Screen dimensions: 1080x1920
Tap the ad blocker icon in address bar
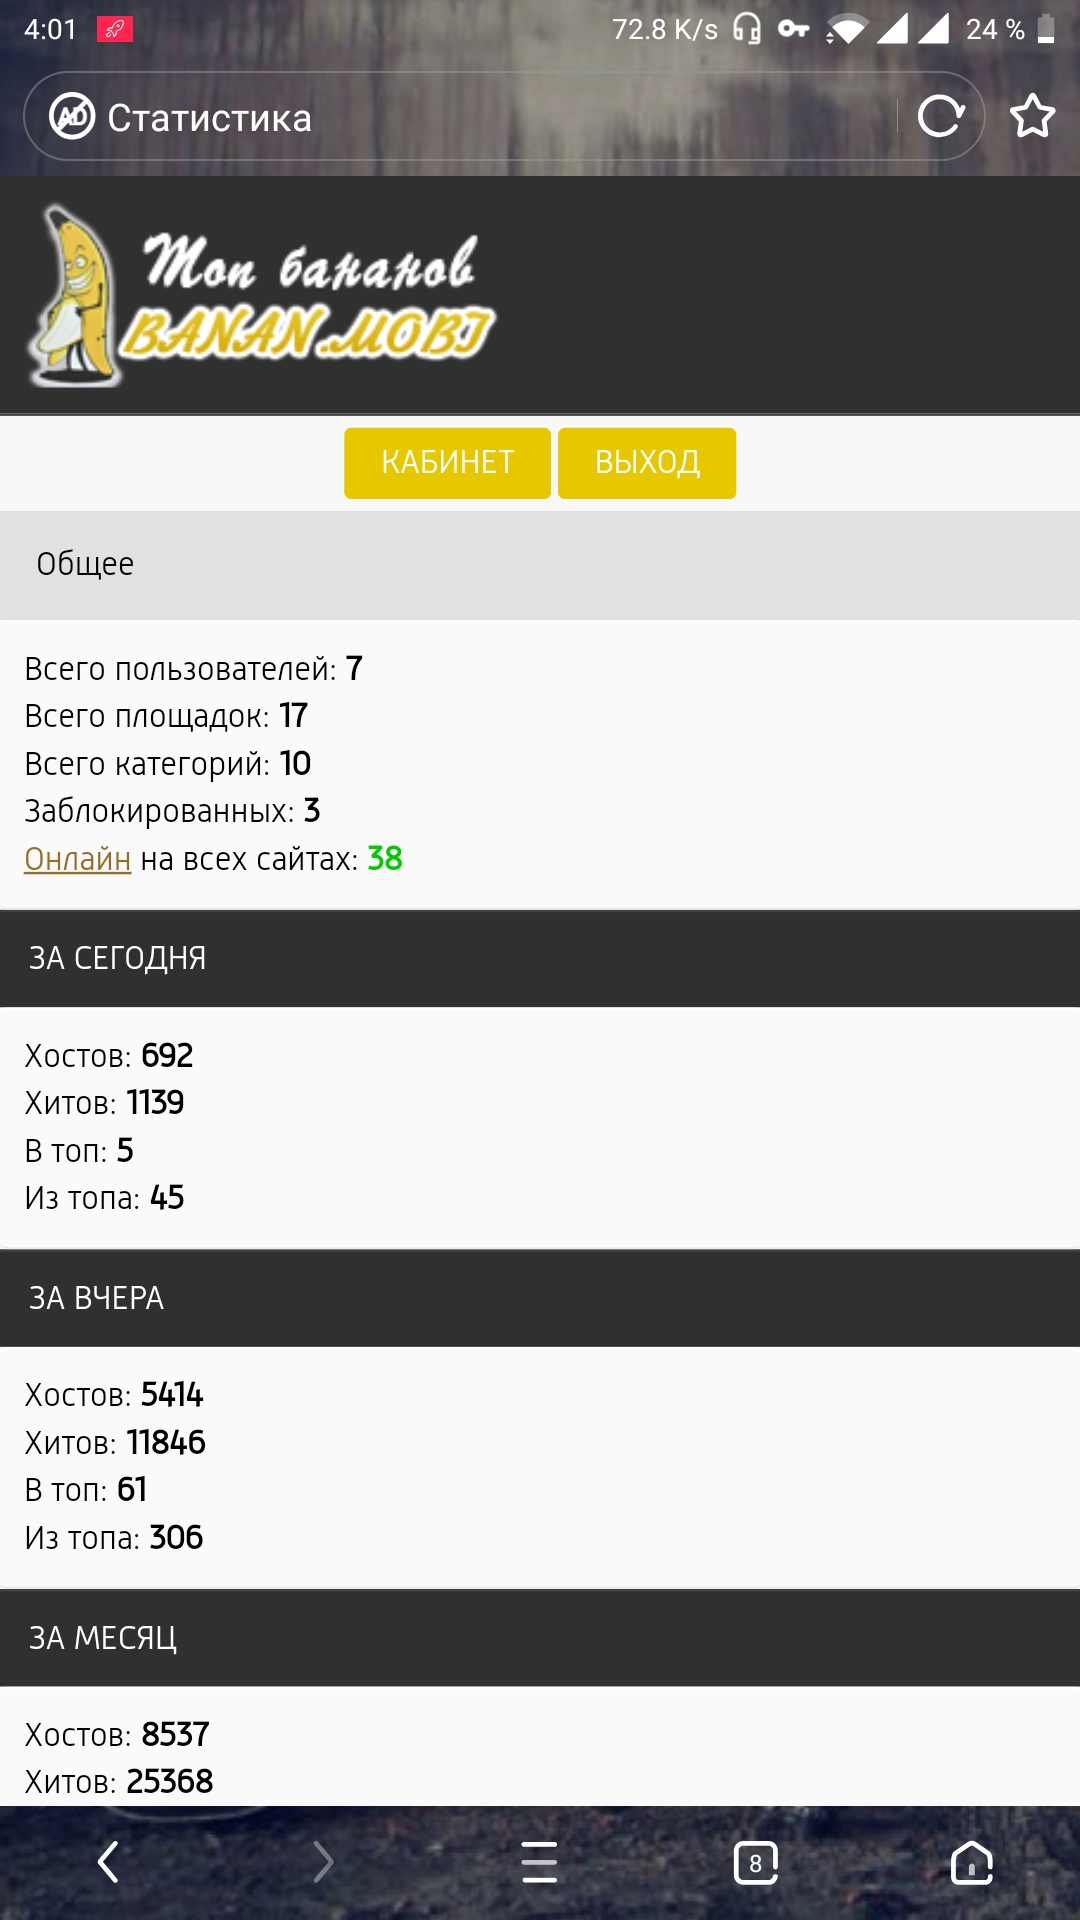72,117
